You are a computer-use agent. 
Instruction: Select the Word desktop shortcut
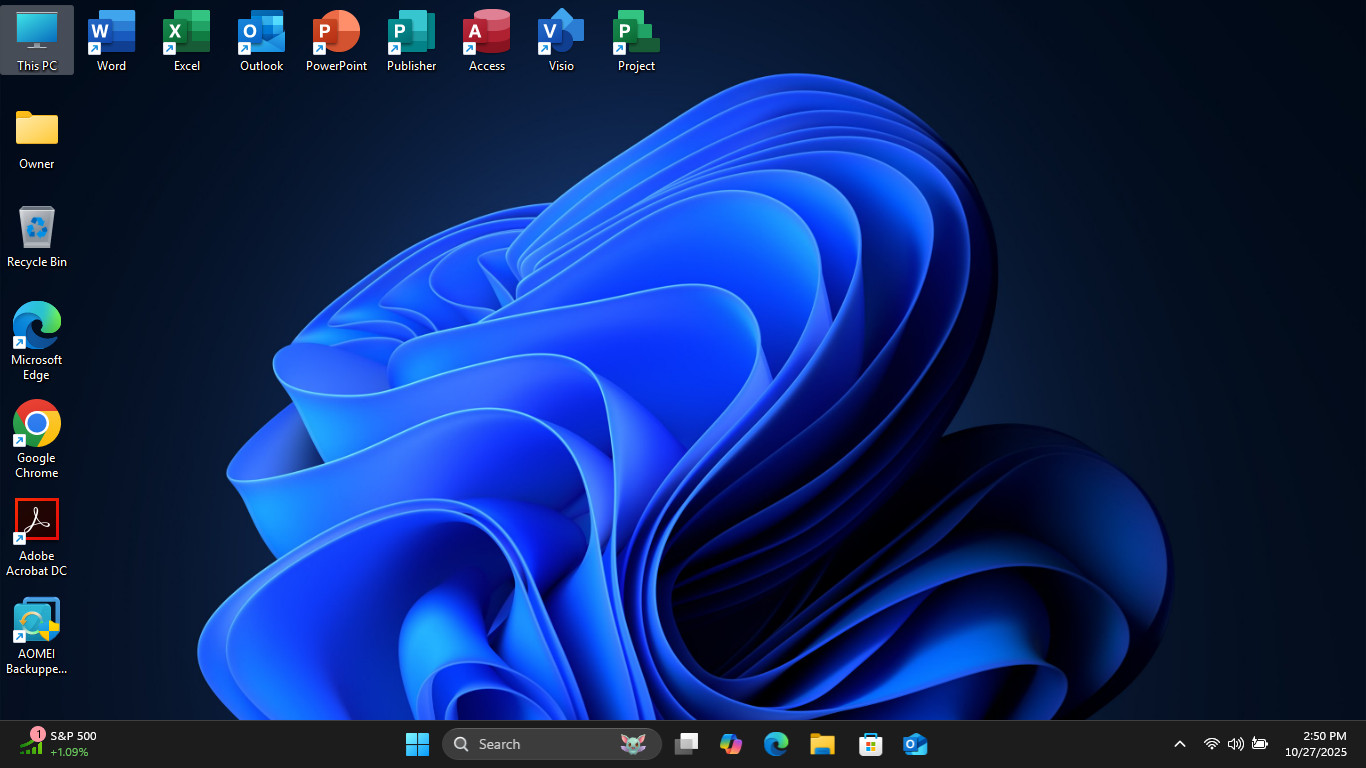click(111, 40)
